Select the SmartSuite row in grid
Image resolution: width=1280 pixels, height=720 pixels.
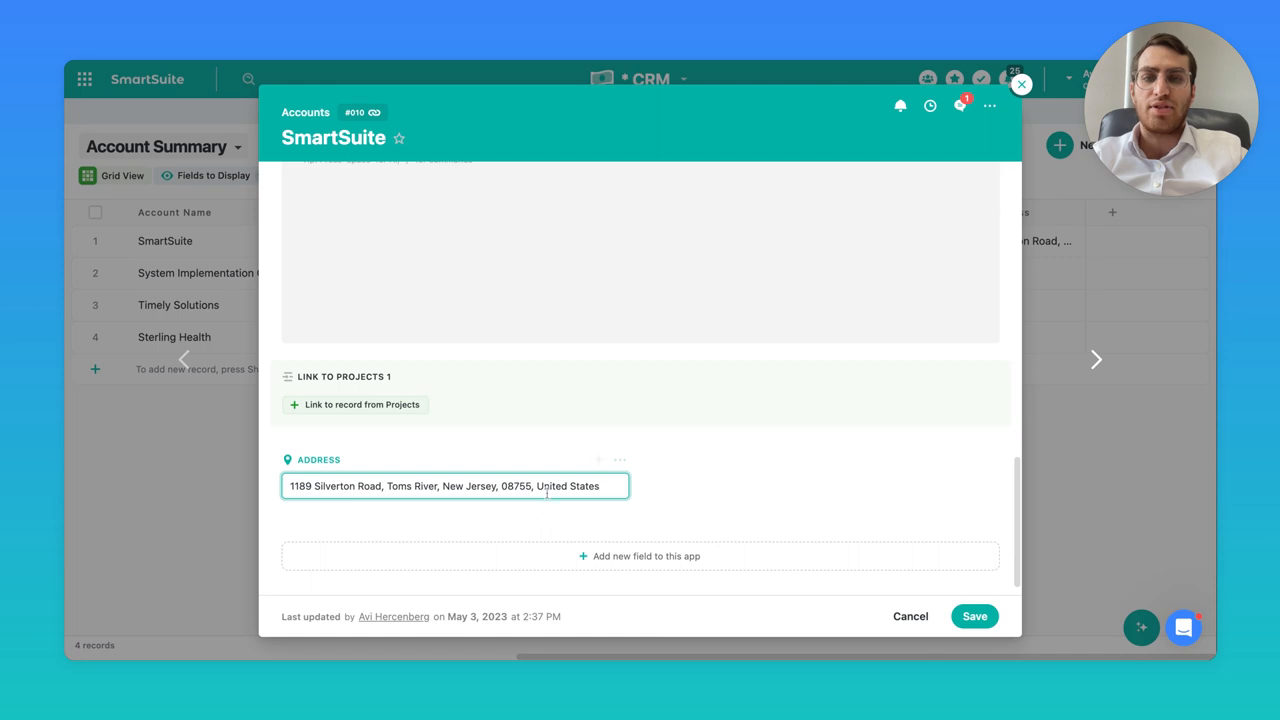(x=165, y=241)
